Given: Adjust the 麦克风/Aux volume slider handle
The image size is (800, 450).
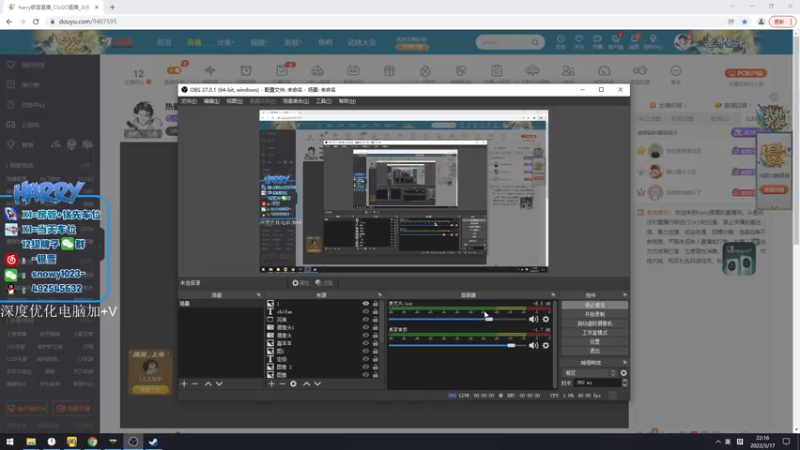Looking at the screenshot, I should pyautogui.click(x=489, y=319).
